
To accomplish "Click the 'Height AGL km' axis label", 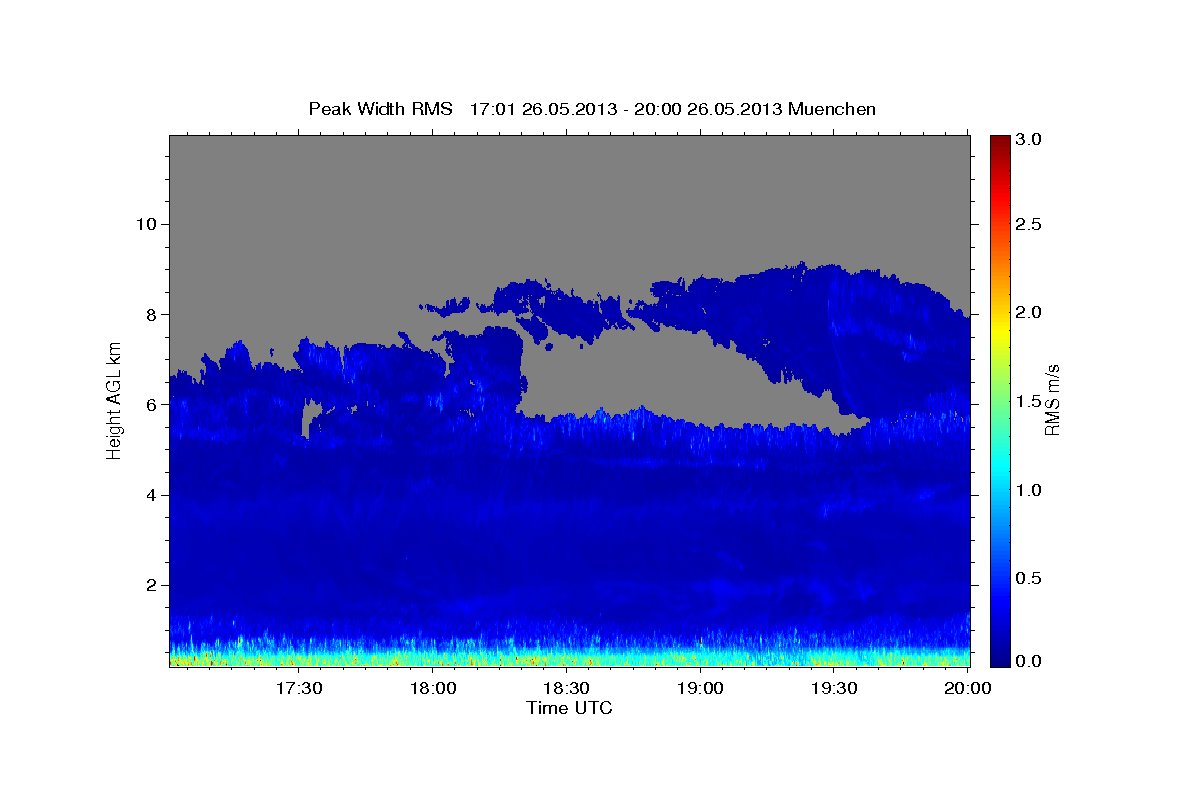I will point(115,400).
